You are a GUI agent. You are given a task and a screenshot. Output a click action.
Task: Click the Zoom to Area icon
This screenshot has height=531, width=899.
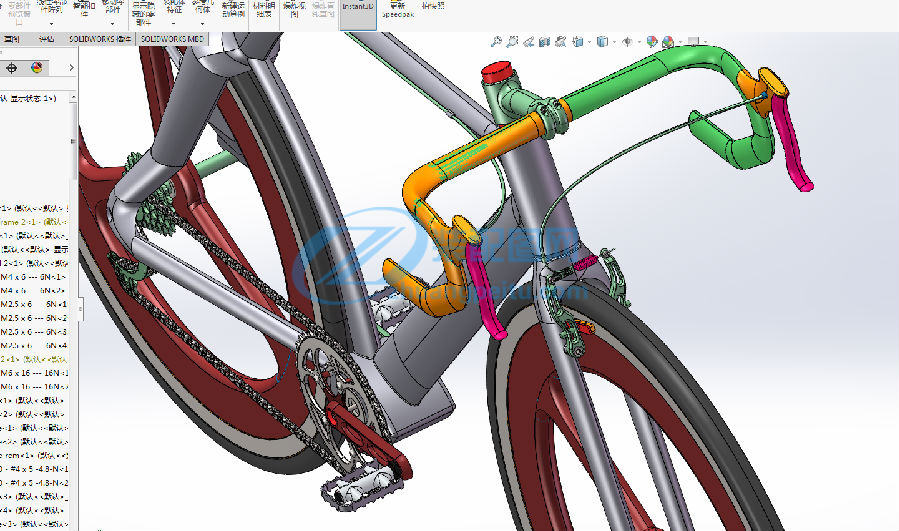pos(513,41)
